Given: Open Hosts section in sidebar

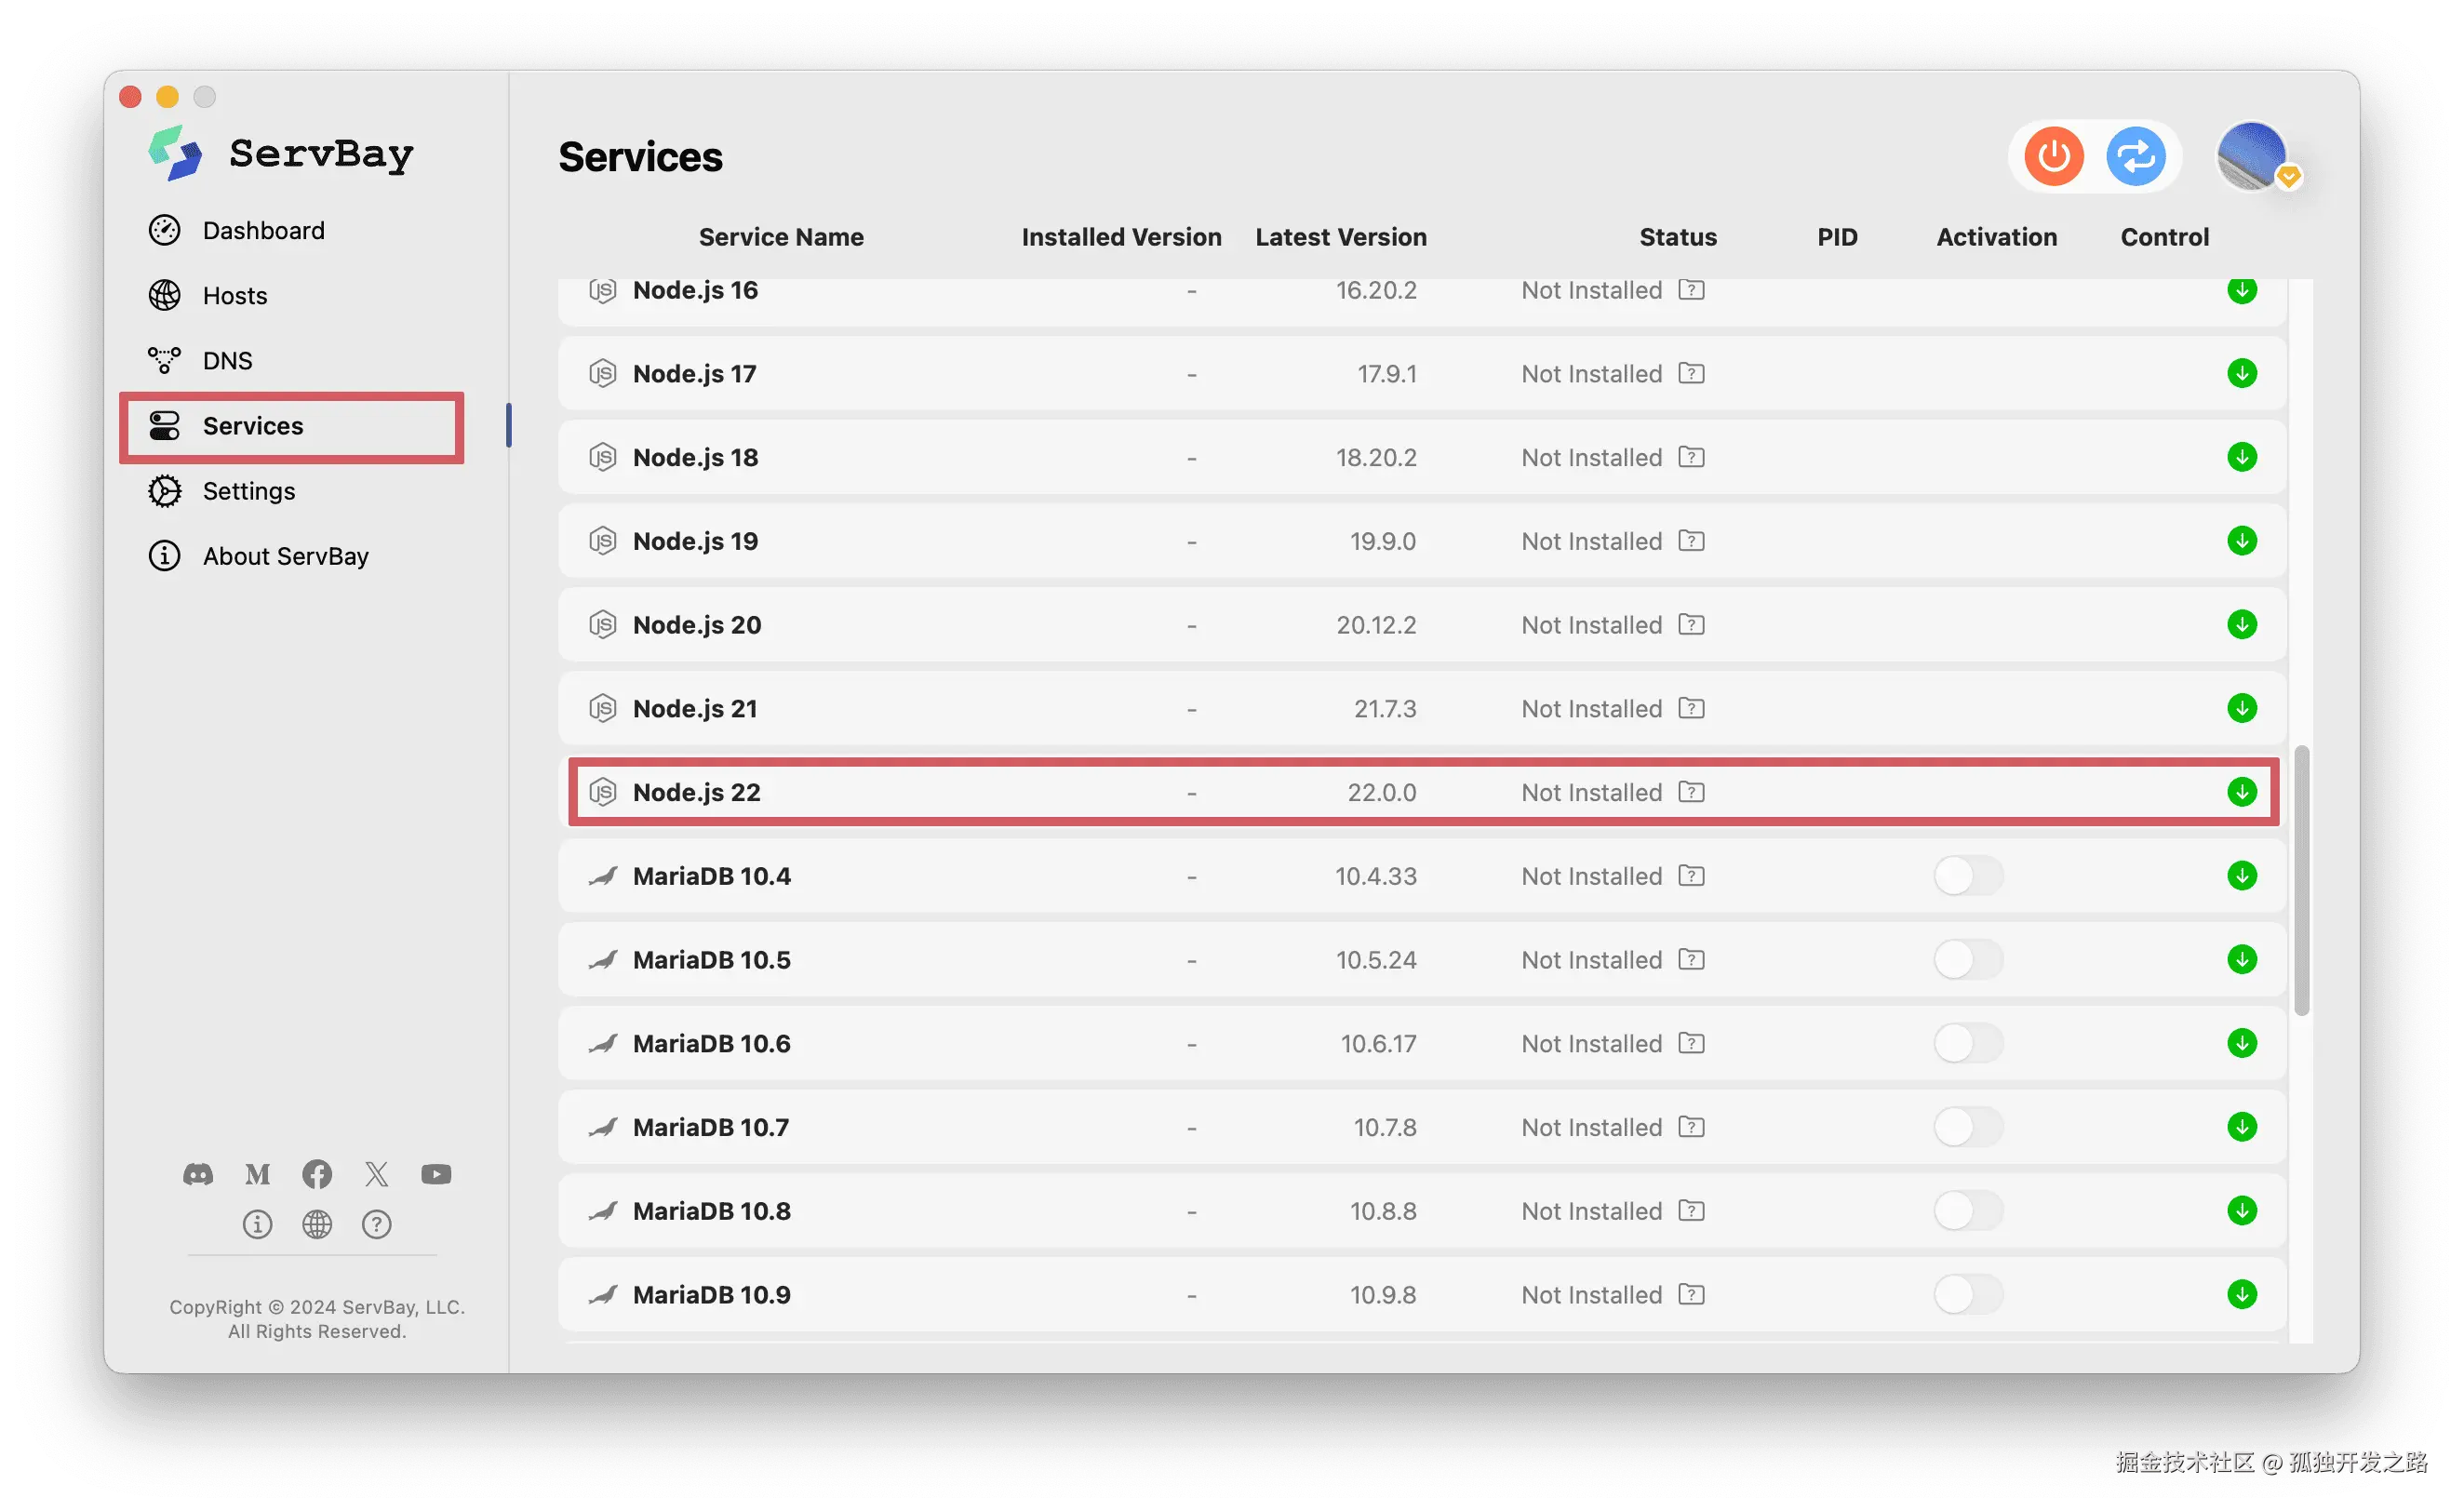Looking at the screenshot, I should click(234, 296).
